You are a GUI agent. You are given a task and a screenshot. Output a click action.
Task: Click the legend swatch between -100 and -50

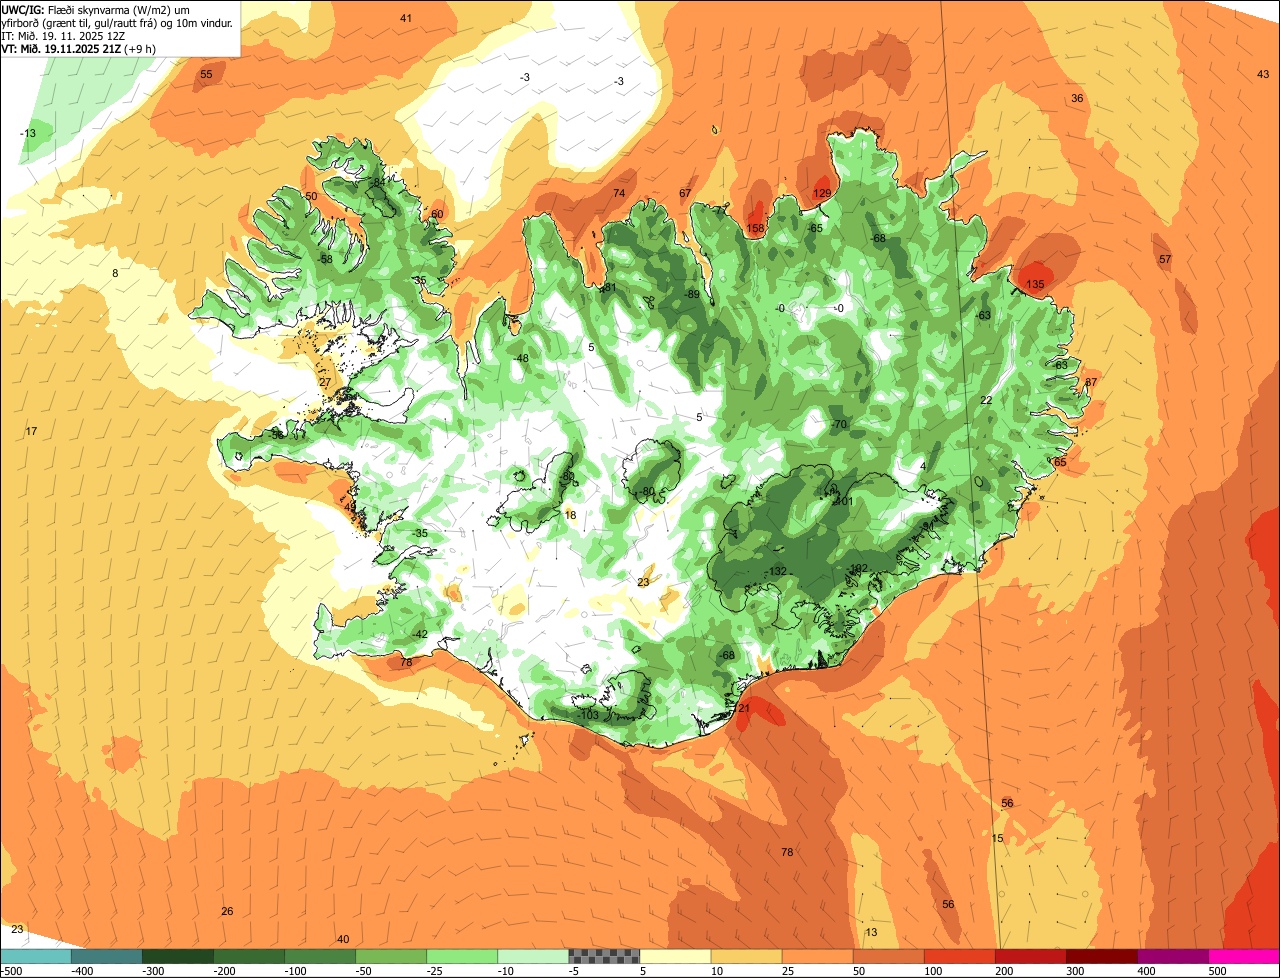[x=320, y=956]
